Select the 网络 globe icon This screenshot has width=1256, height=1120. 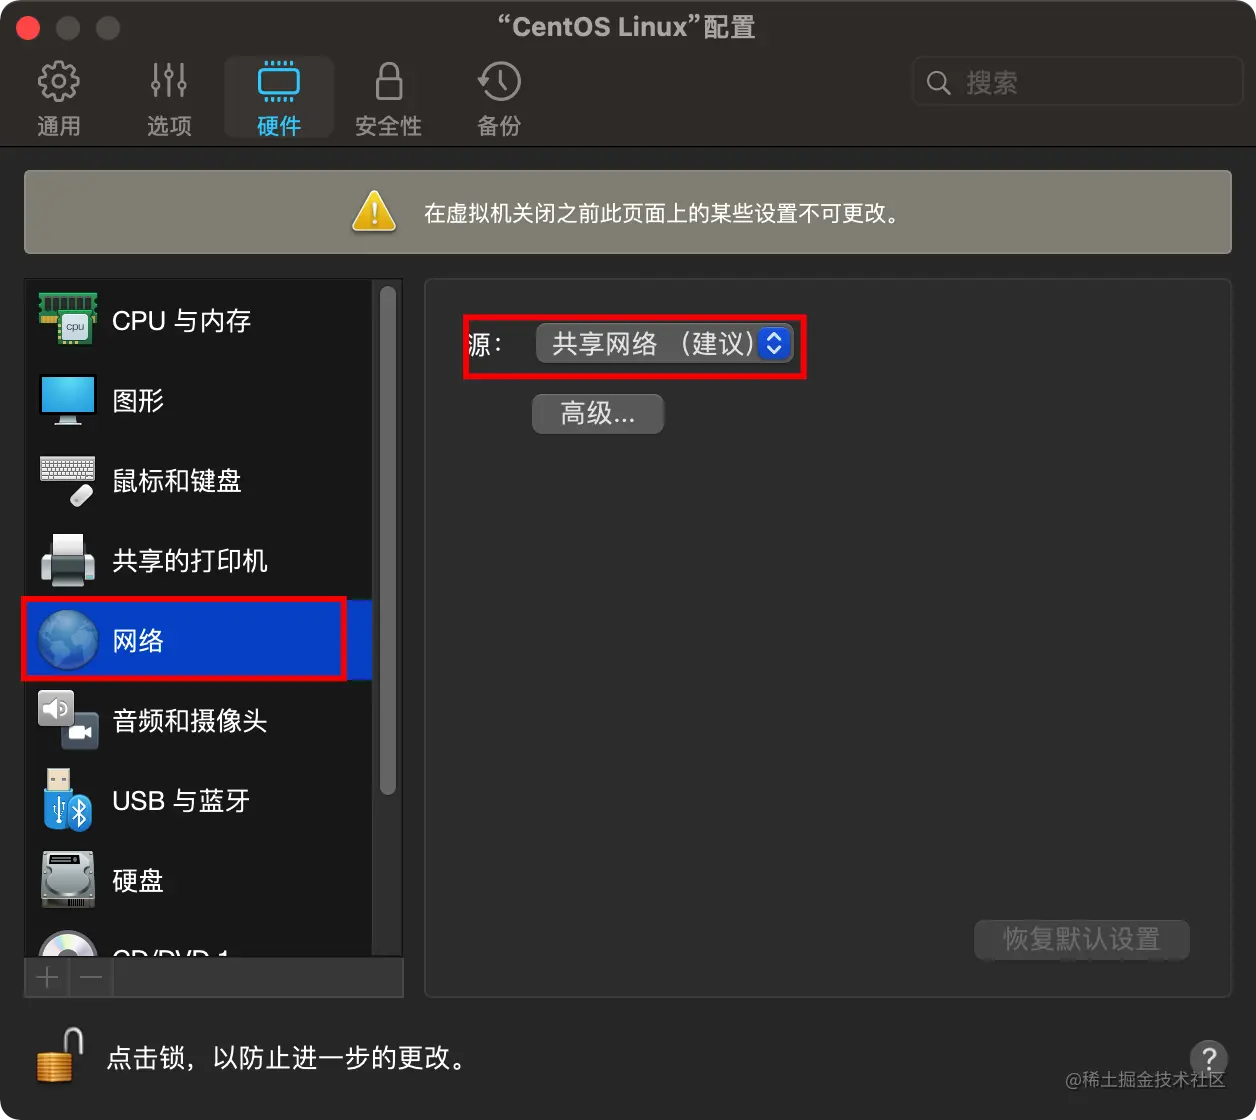68,640
